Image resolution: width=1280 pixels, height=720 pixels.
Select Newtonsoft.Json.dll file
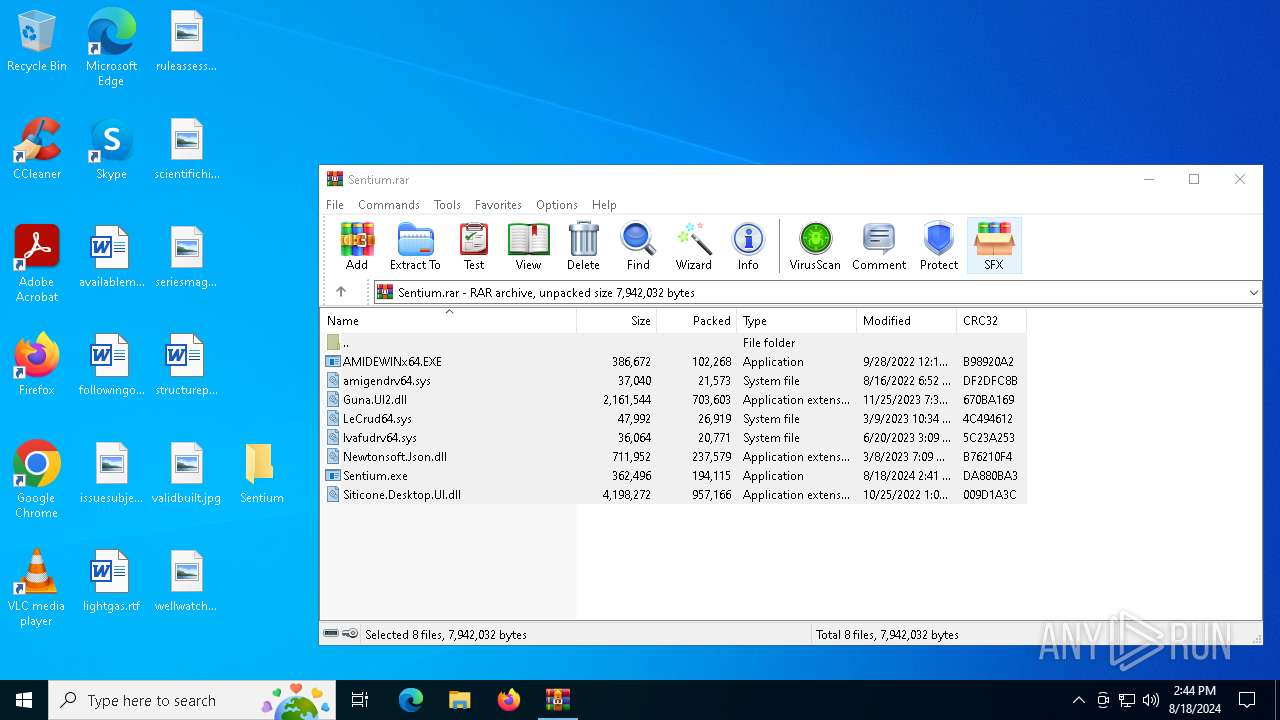tap(673, 456)
